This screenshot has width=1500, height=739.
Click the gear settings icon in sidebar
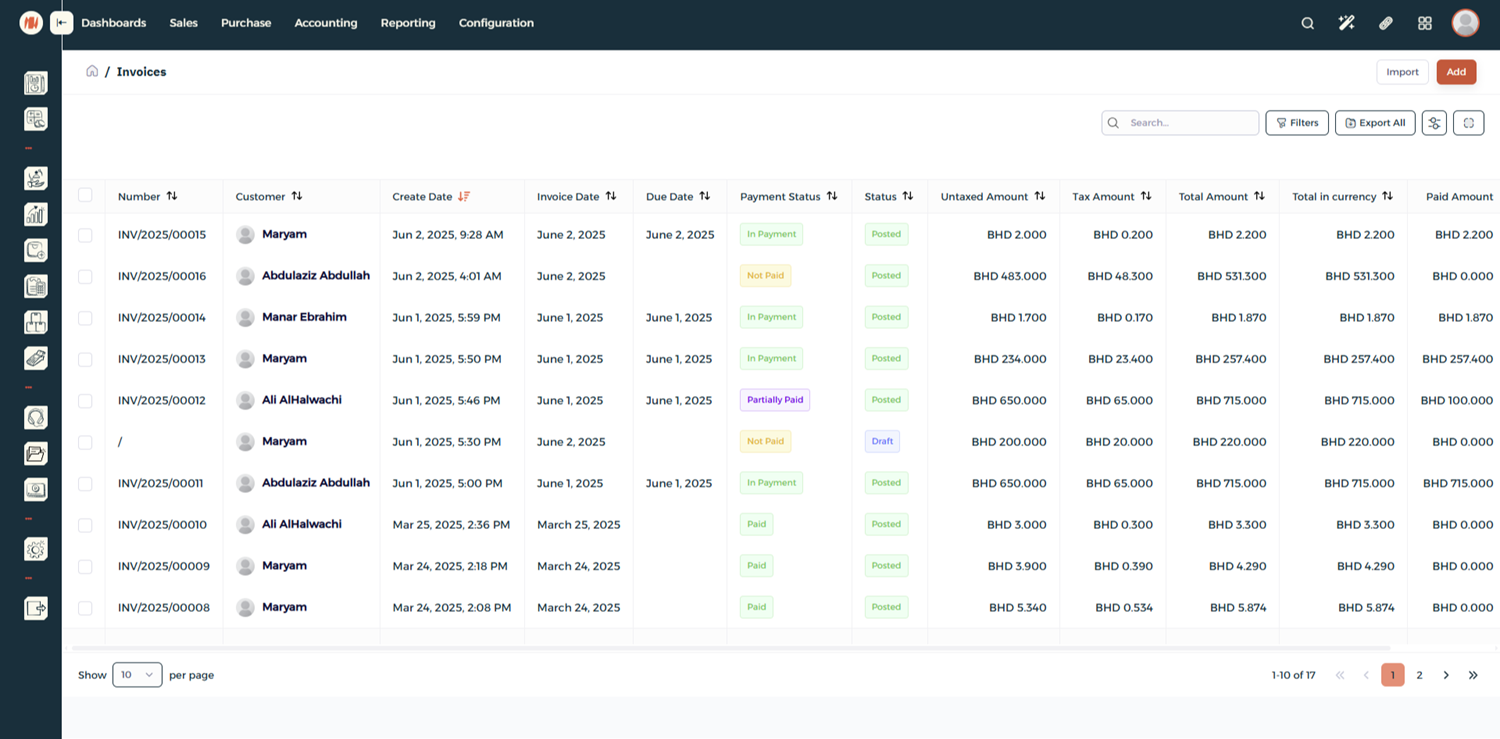36,549
